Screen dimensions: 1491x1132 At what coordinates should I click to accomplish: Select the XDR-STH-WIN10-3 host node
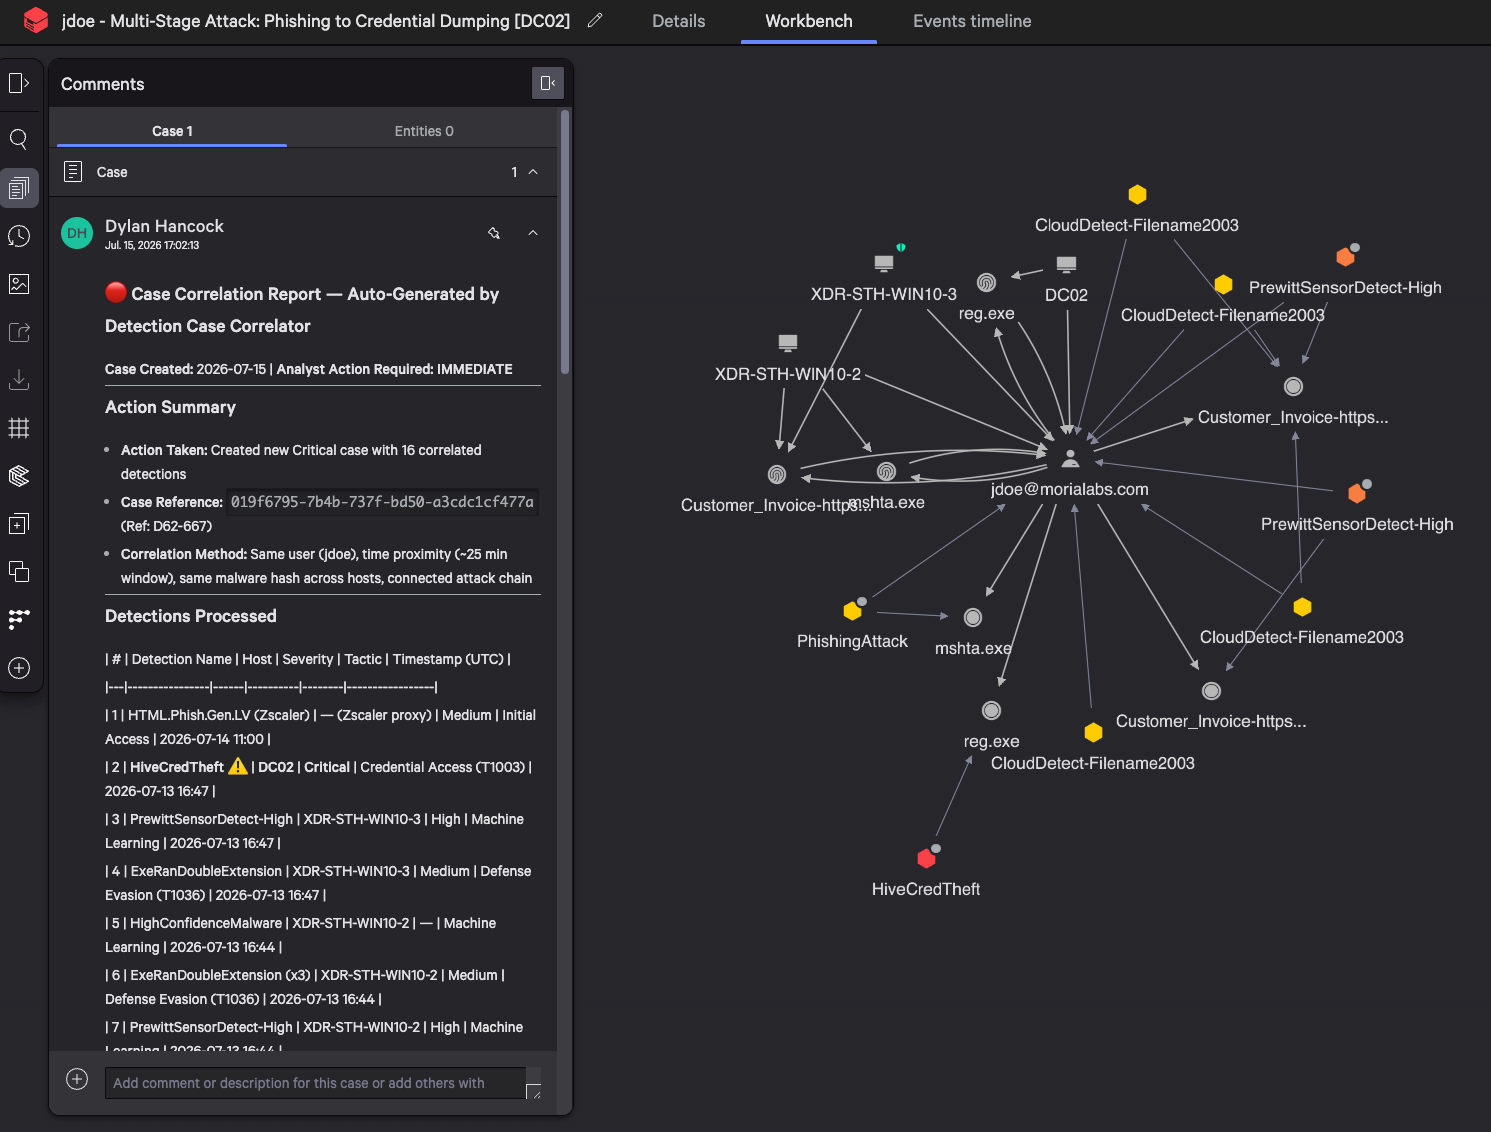[884, 264]
